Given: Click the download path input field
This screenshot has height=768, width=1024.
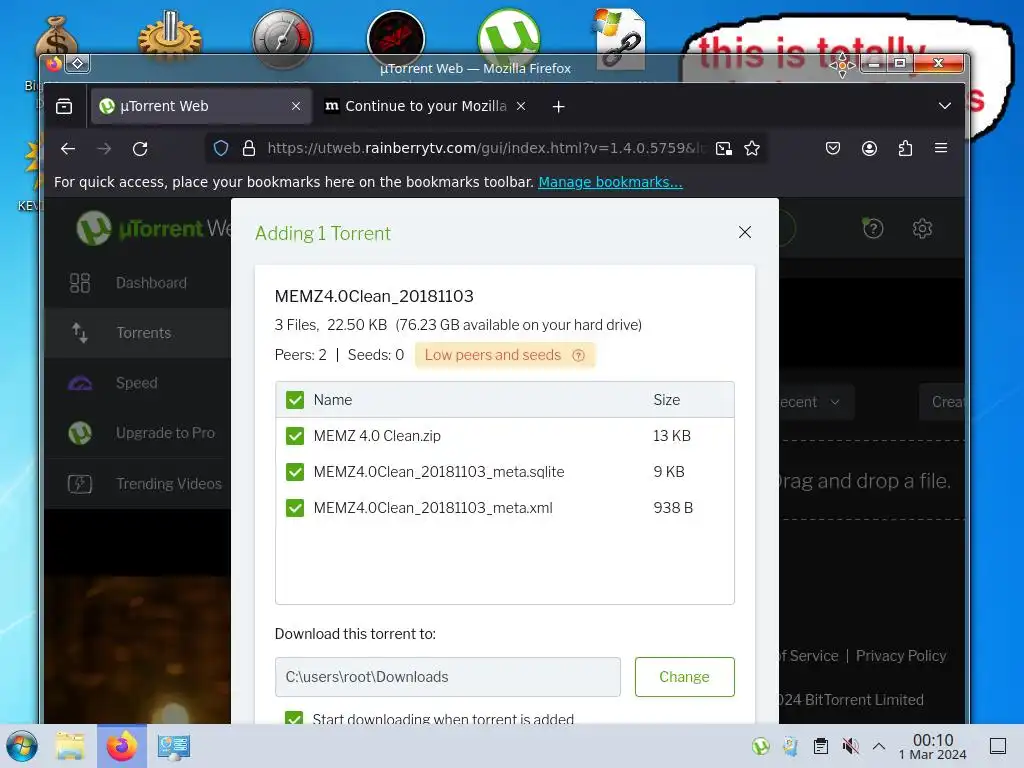Looking at the screenshot, I should 447,677.
